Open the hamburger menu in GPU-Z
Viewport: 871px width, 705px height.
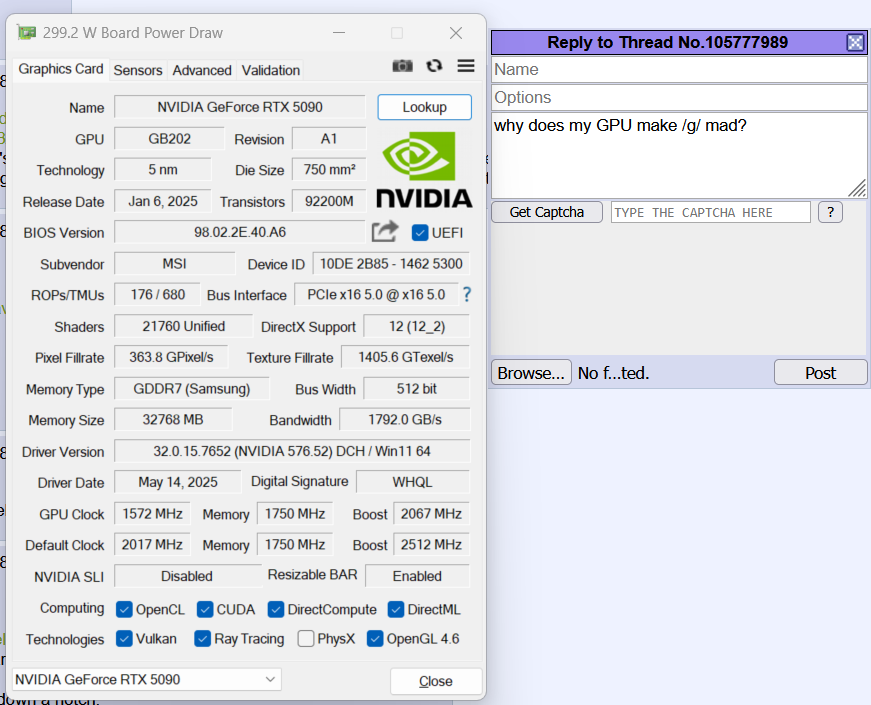click(465, 66)
